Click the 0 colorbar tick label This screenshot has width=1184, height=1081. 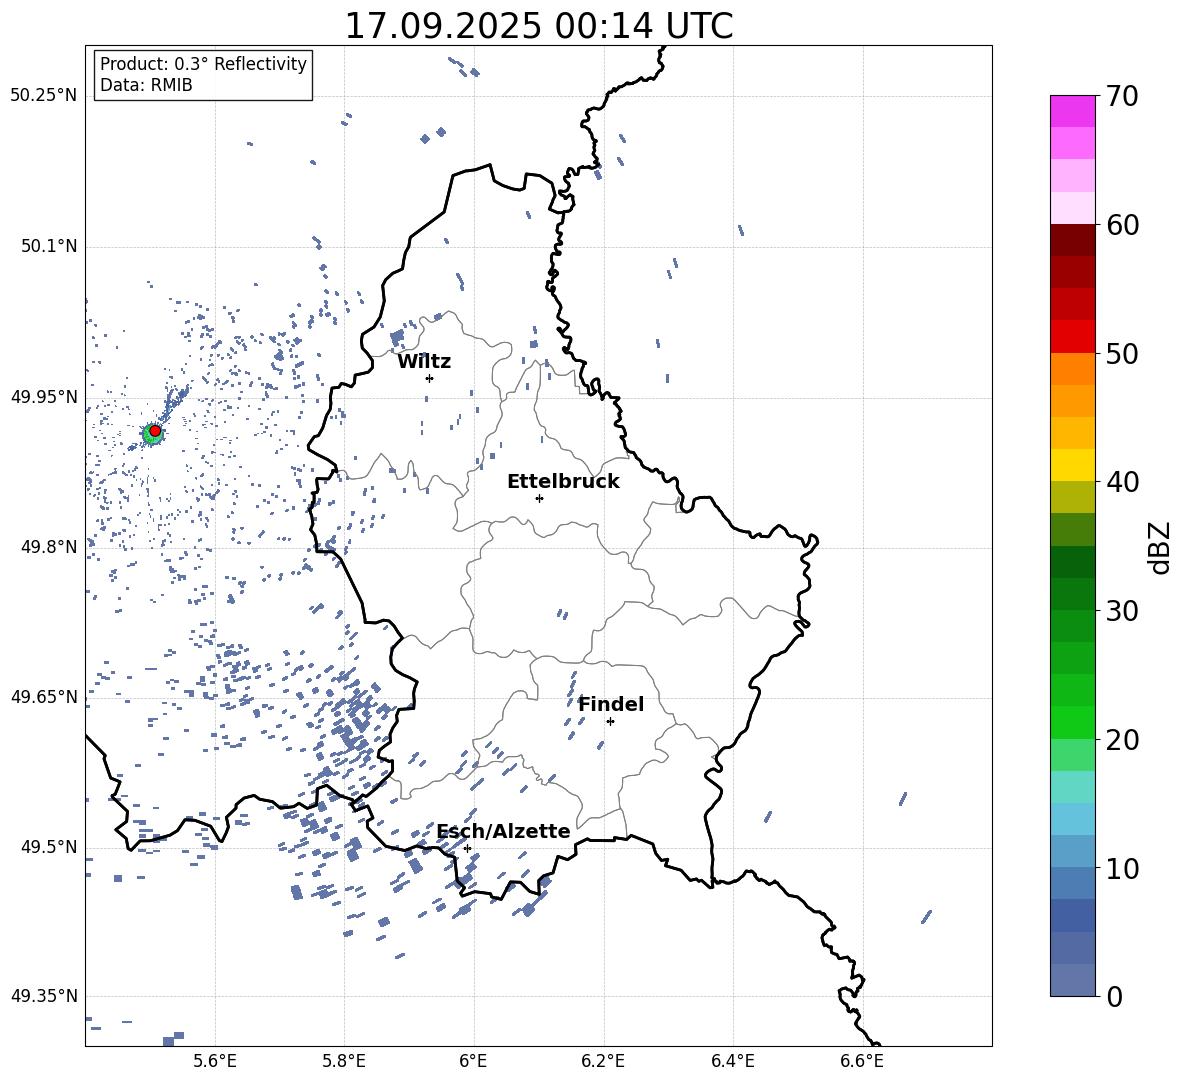(1114, 996)
